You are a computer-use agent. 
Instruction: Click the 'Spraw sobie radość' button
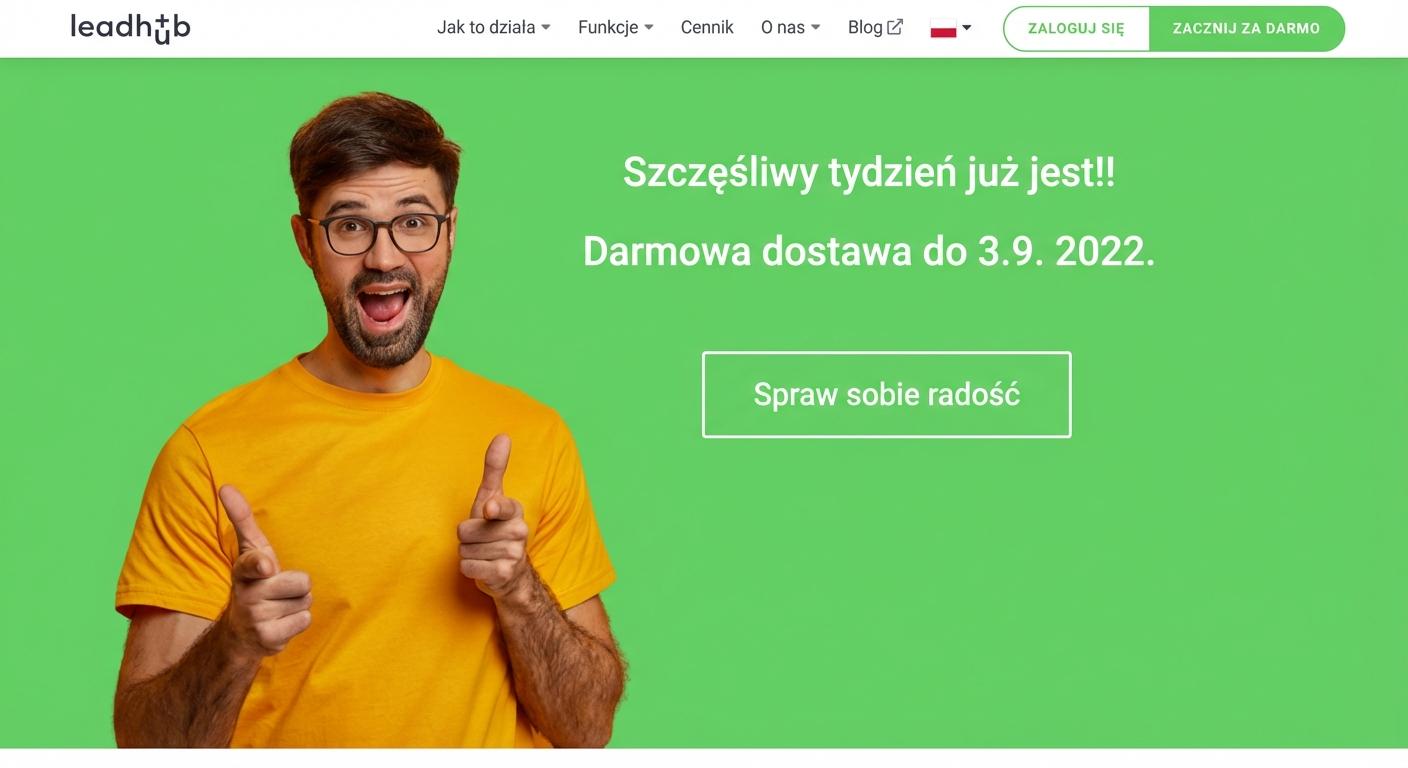887,394
